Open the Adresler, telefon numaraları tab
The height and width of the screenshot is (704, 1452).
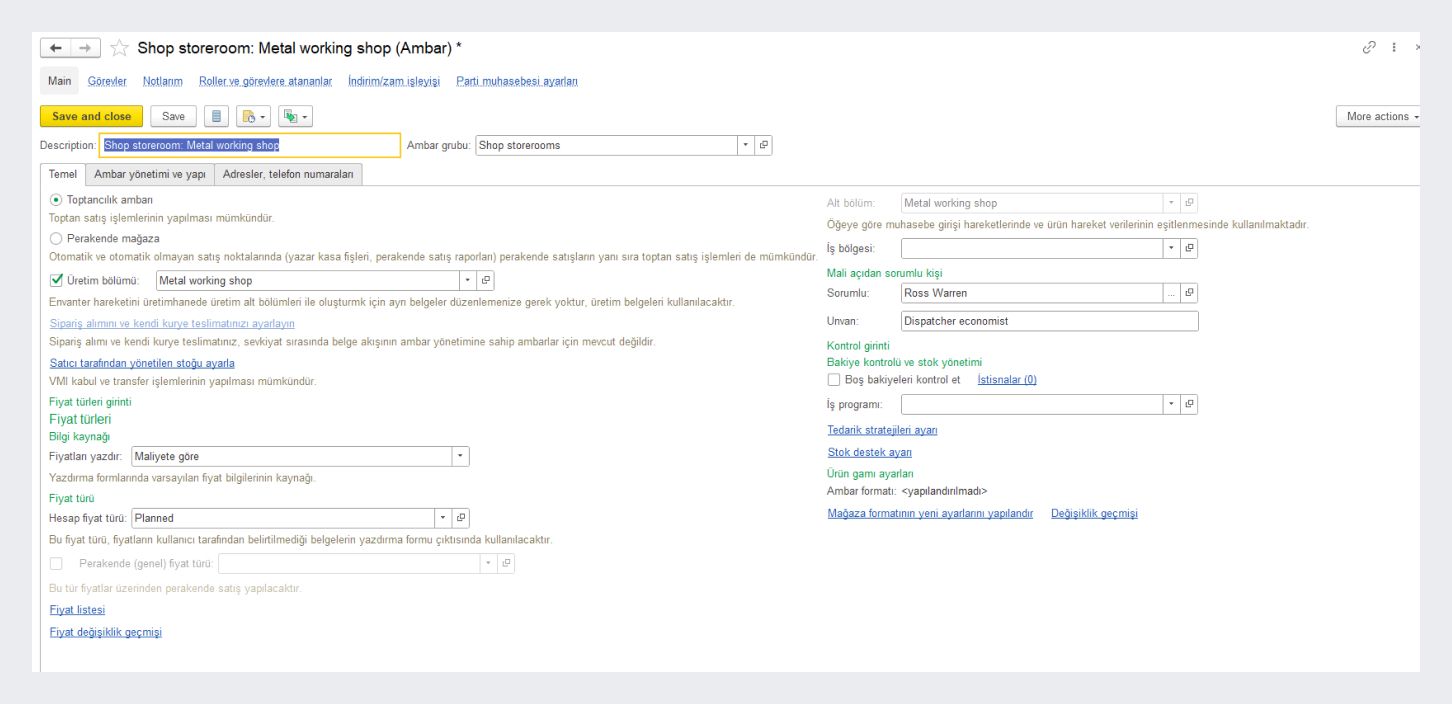(x=288, y=174)
